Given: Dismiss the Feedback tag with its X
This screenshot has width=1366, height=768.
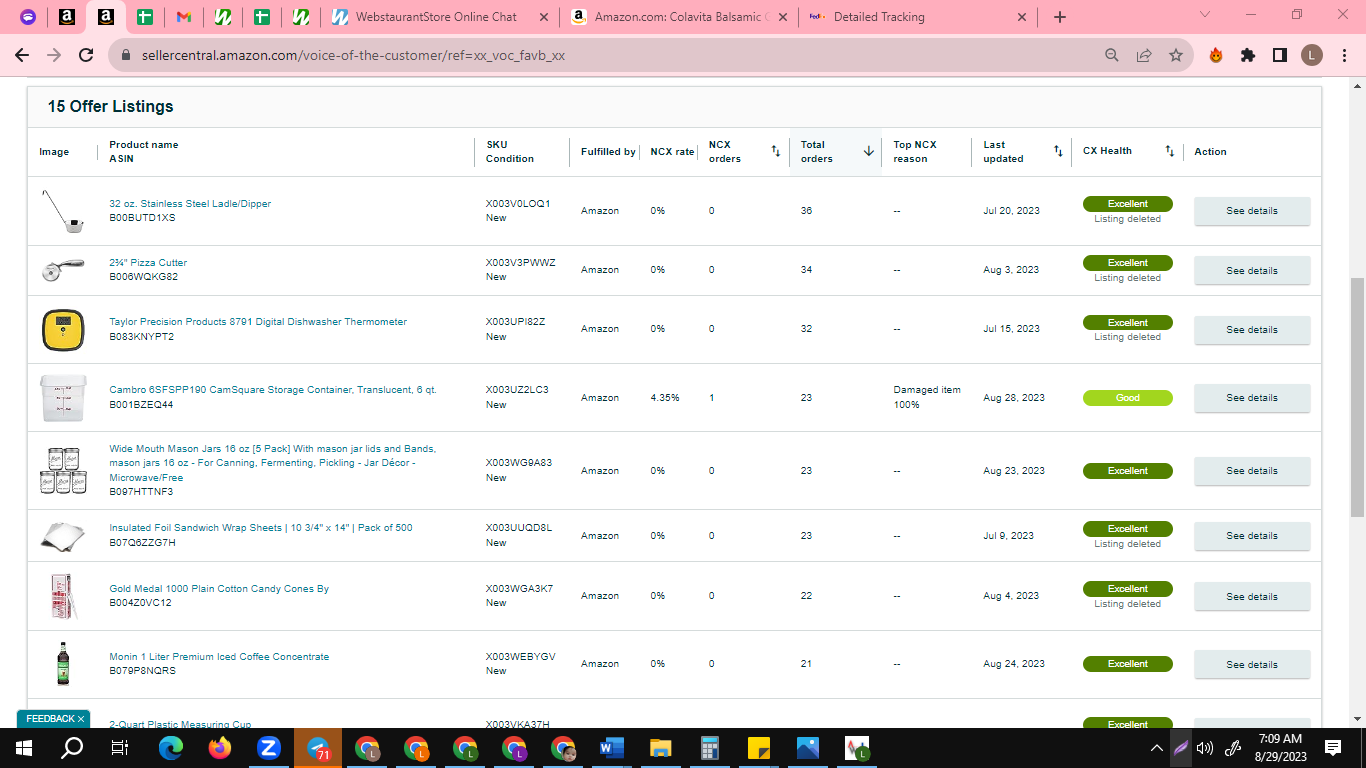Looking at the screenshot, I should (81, 719).
